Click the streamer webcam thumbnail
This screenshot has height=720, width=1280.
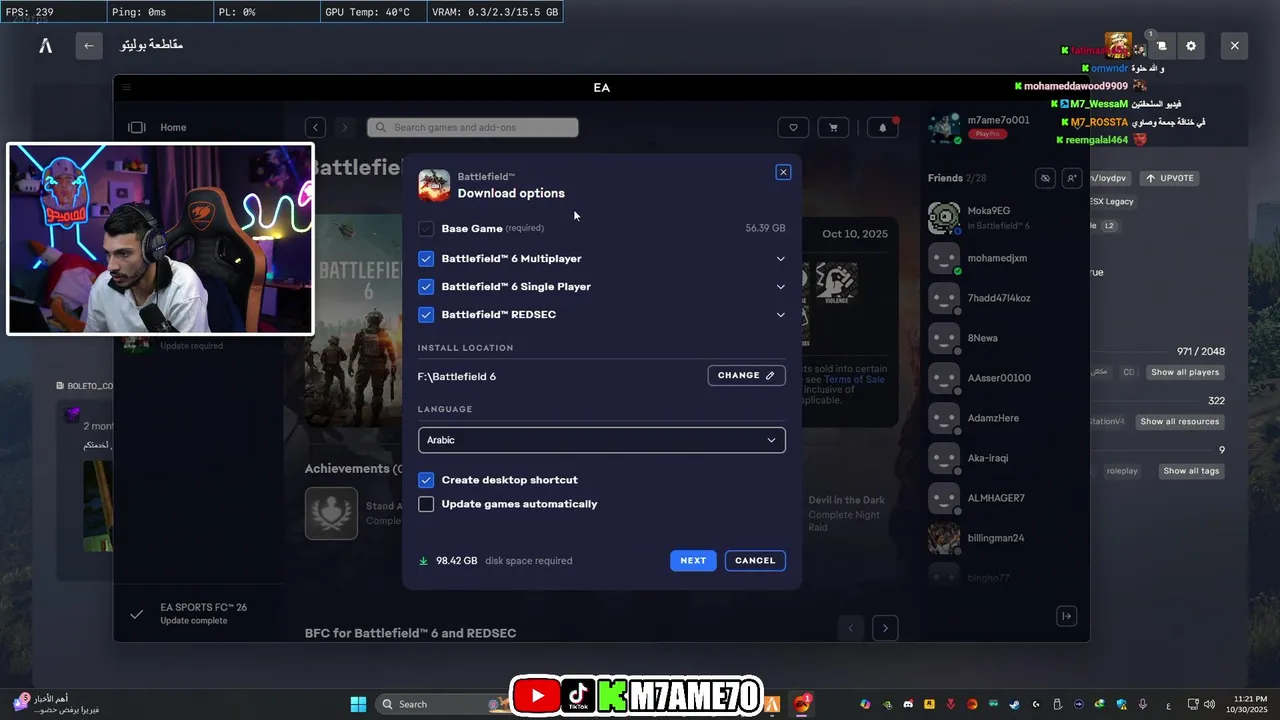160,238
